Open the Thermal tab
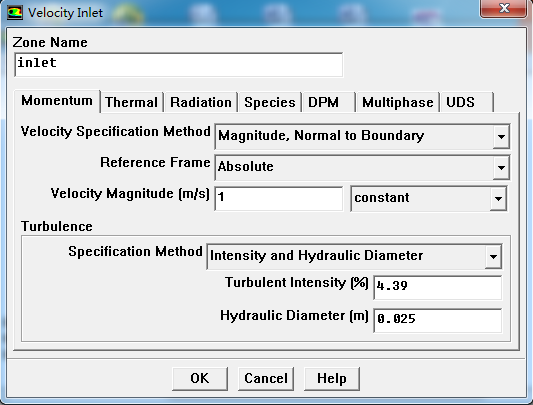Viewport: 533px width, 405px height. [x=131, y=102]
